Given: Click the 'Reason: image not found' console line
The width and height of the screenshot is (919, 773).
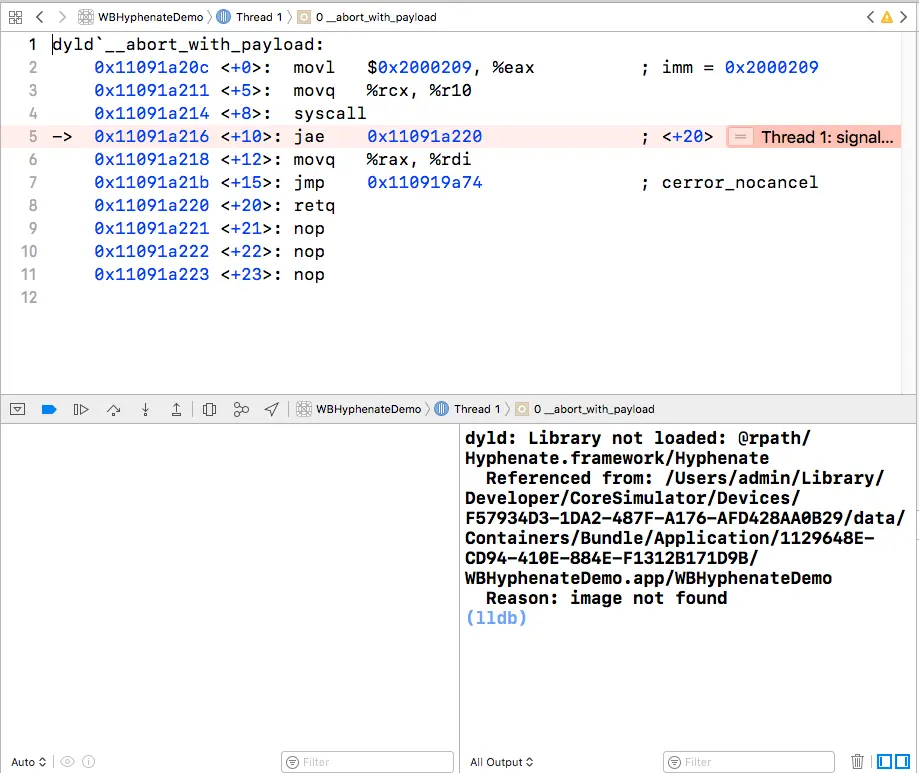Looking at the screenshot, I should 607,598.
